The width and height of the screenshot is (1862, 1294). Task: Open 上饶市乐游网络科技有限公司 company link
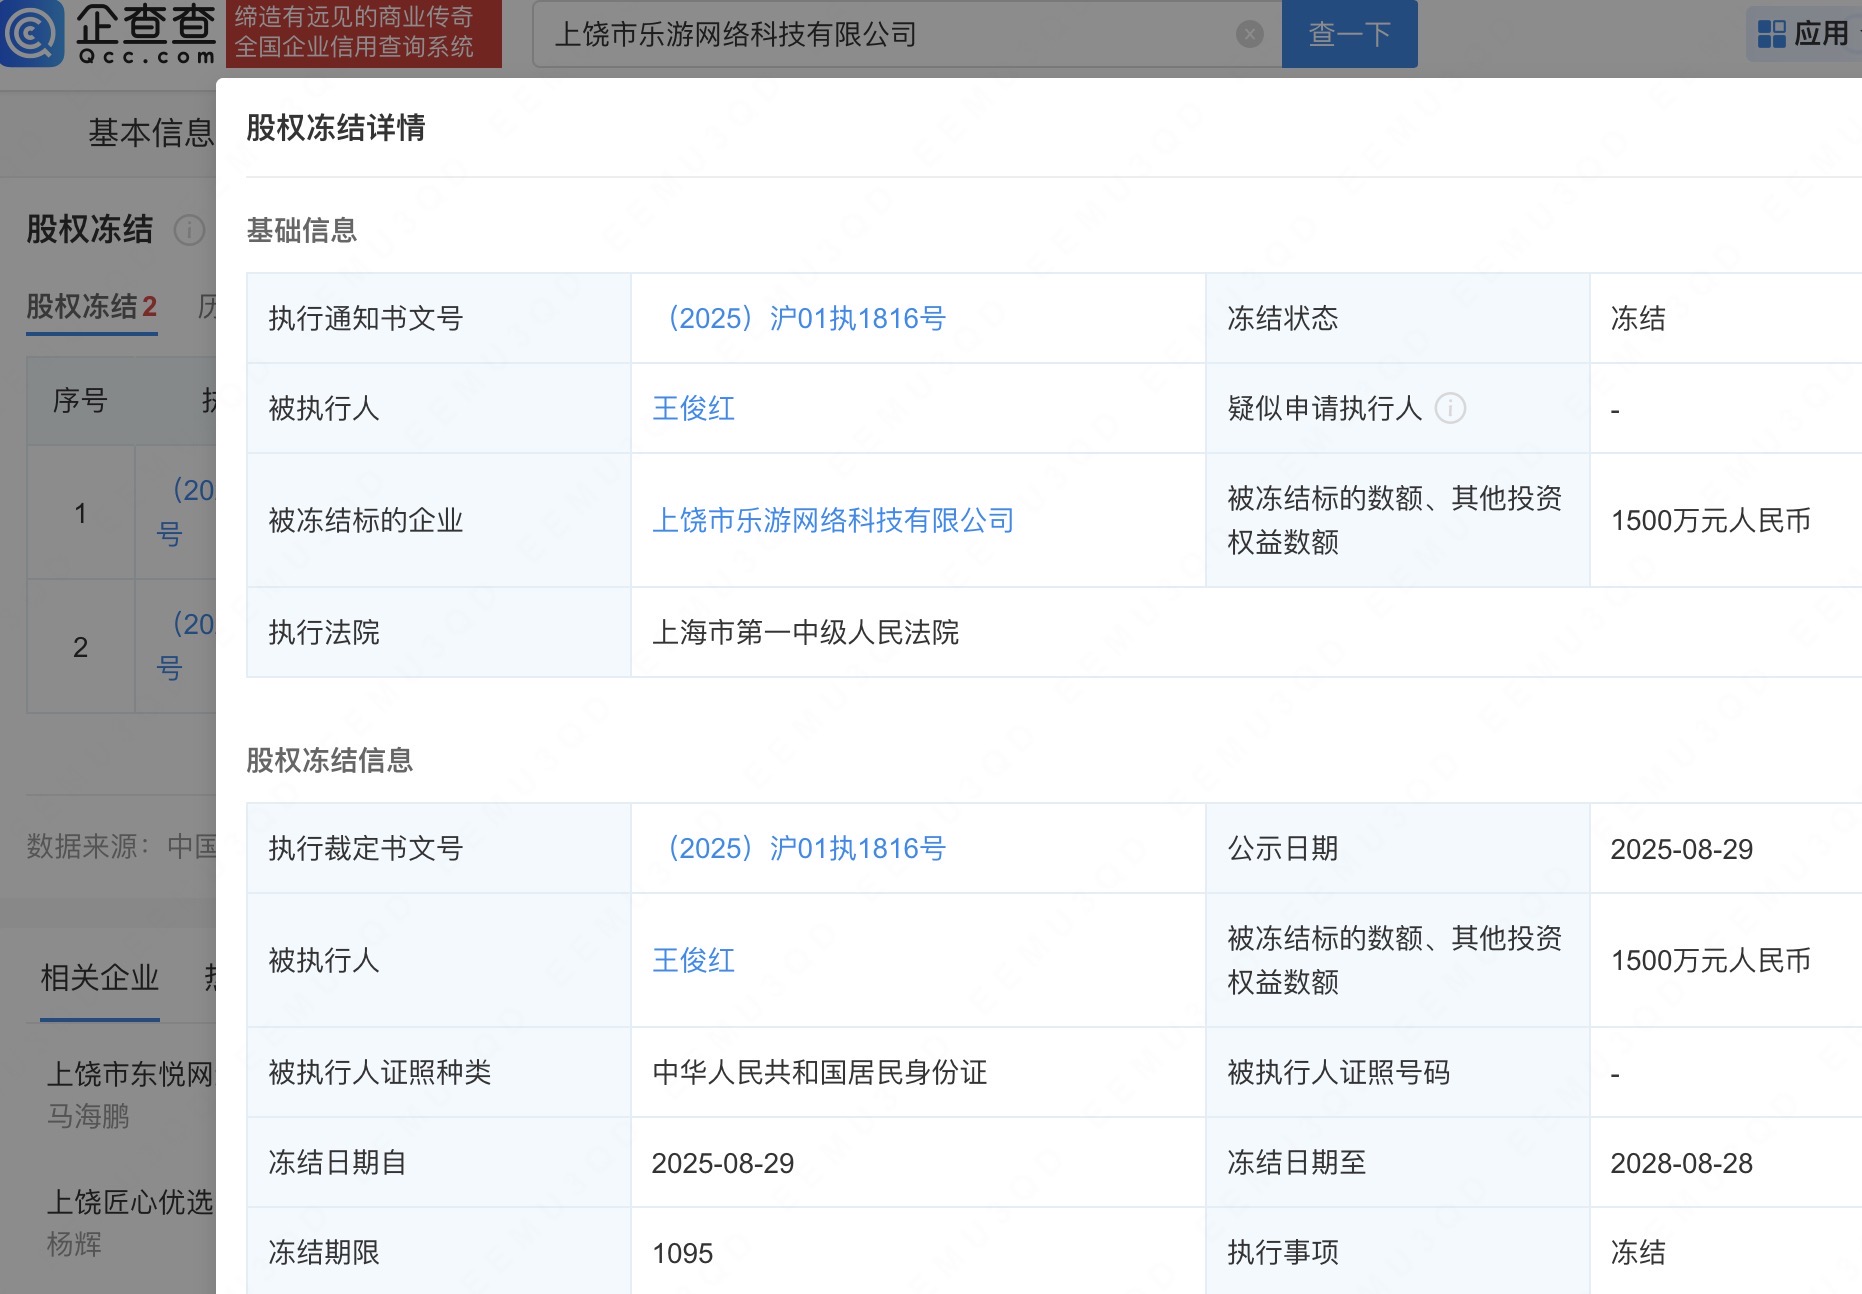[833, 520]
